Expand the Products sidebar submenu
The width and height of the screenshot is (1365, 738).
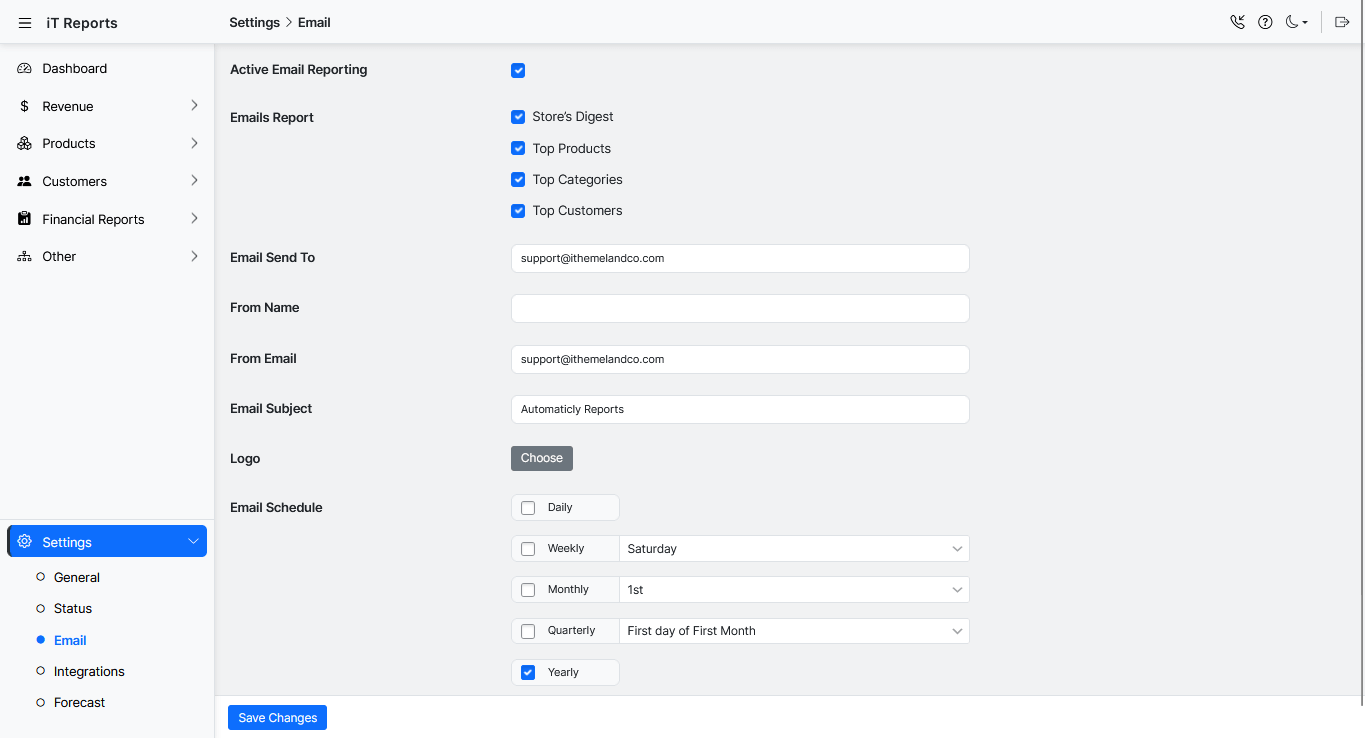[194, 144]
